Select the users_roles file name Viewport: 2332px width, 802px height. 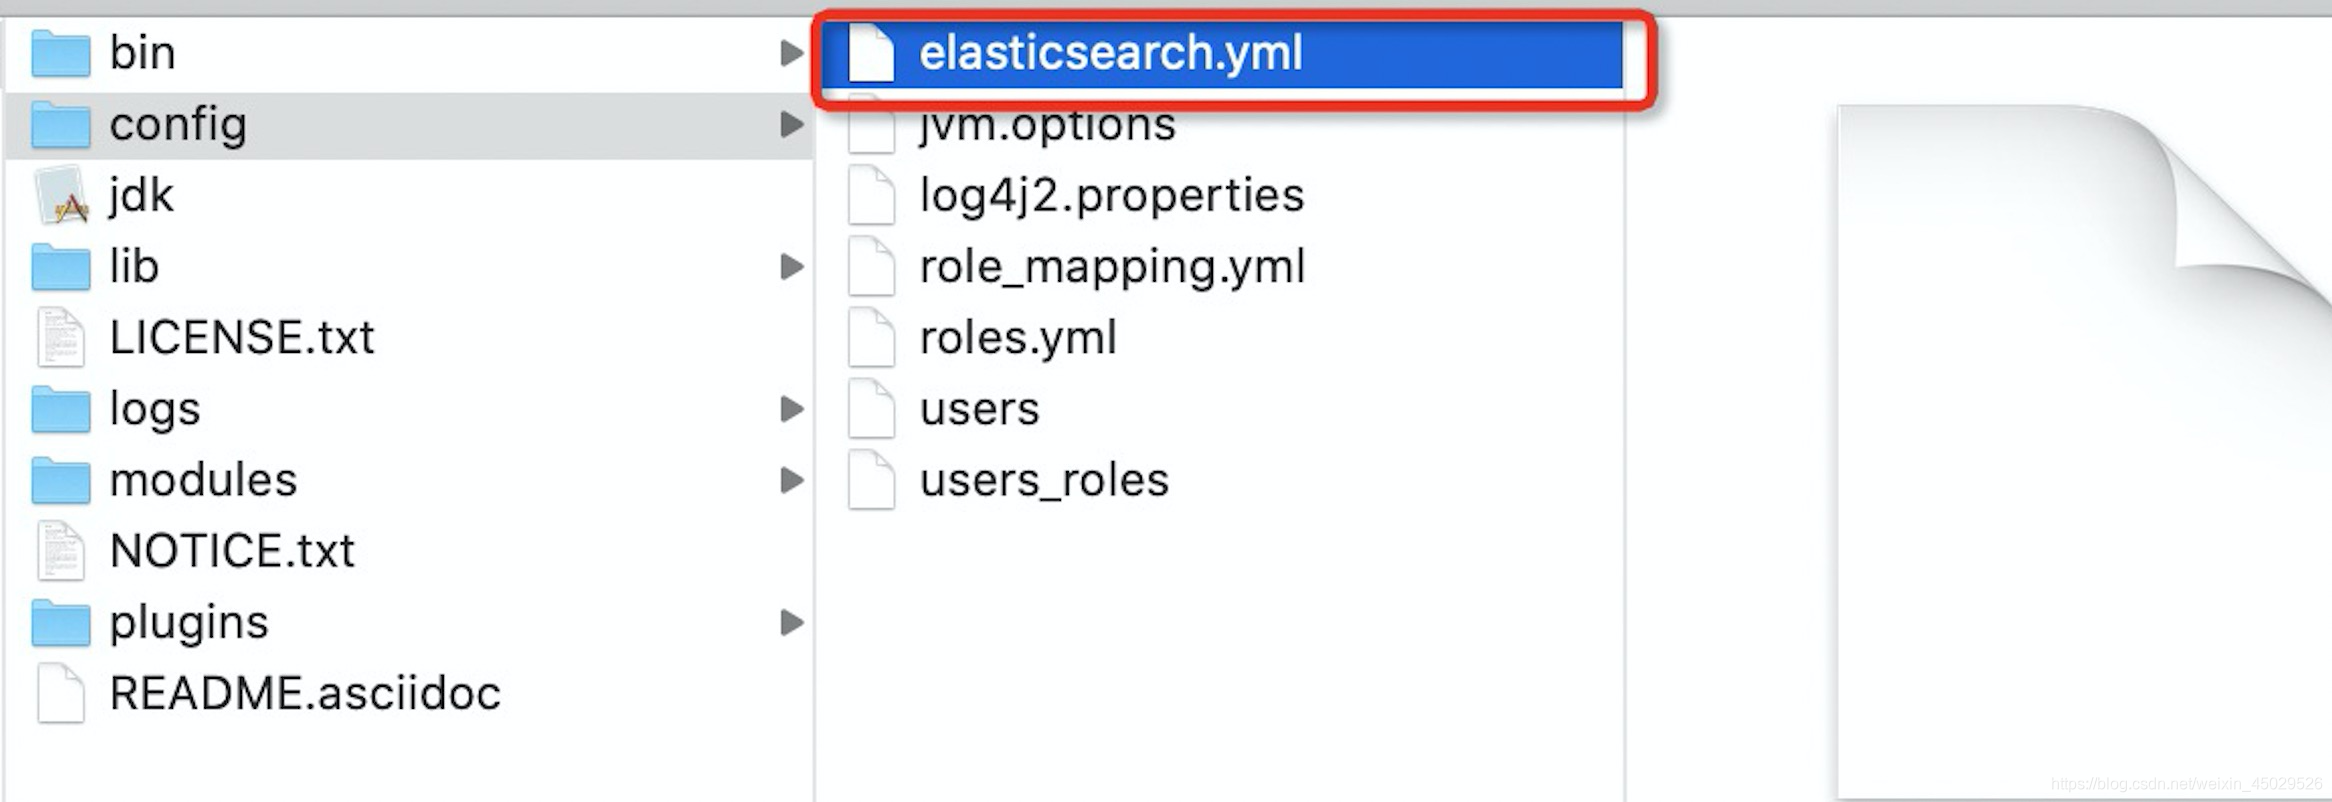pos(1044,481)
